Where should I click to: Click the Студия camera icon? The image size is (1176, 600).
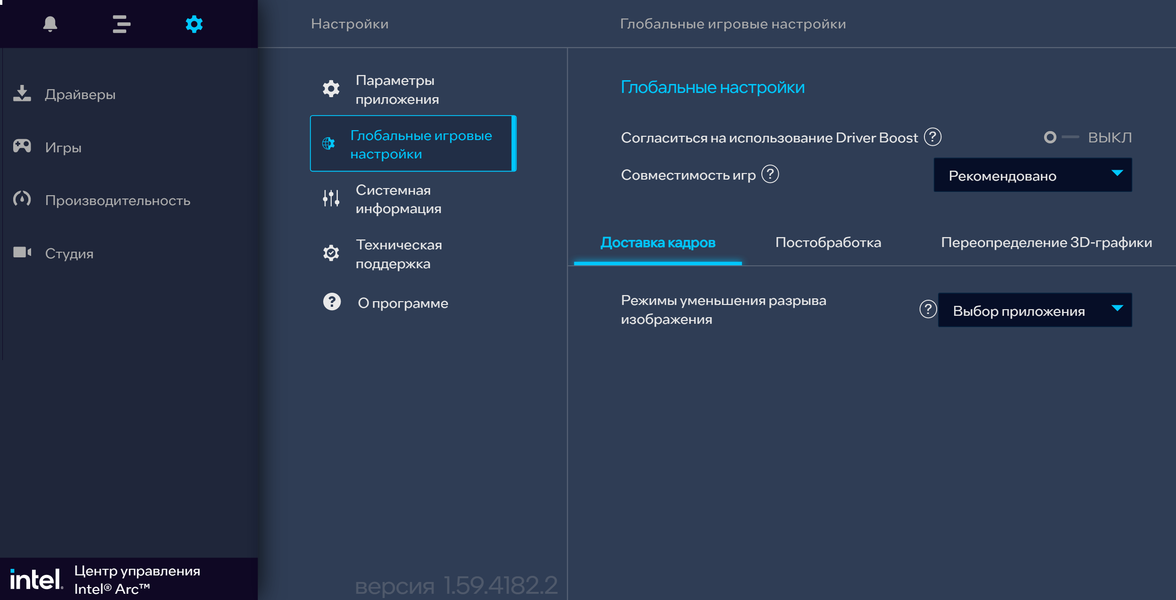pyautogui.click(x=22, y=253)
